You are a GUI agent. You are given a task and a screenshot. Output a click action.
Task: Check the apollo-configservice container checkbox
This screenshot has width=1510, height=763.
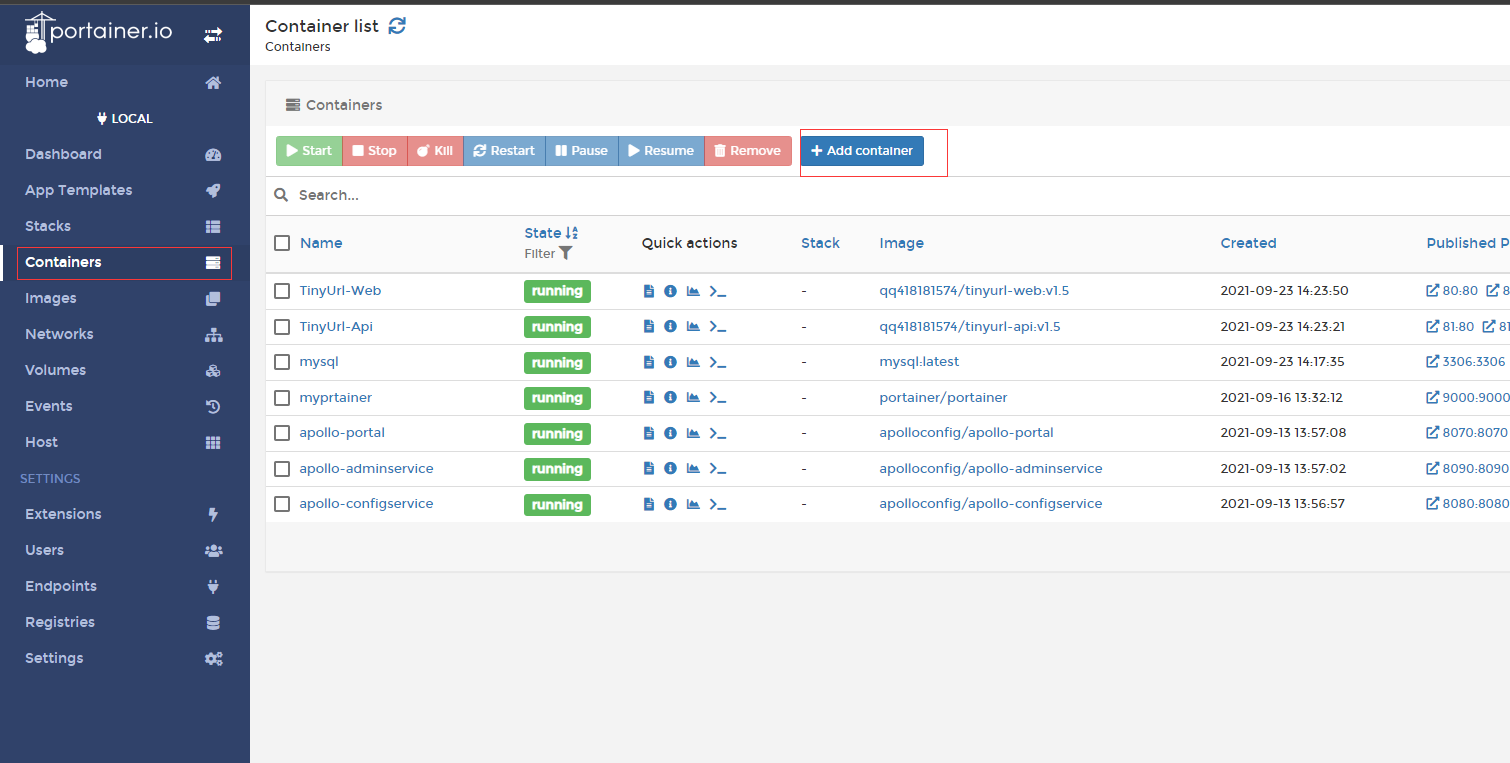pos(282,504)
